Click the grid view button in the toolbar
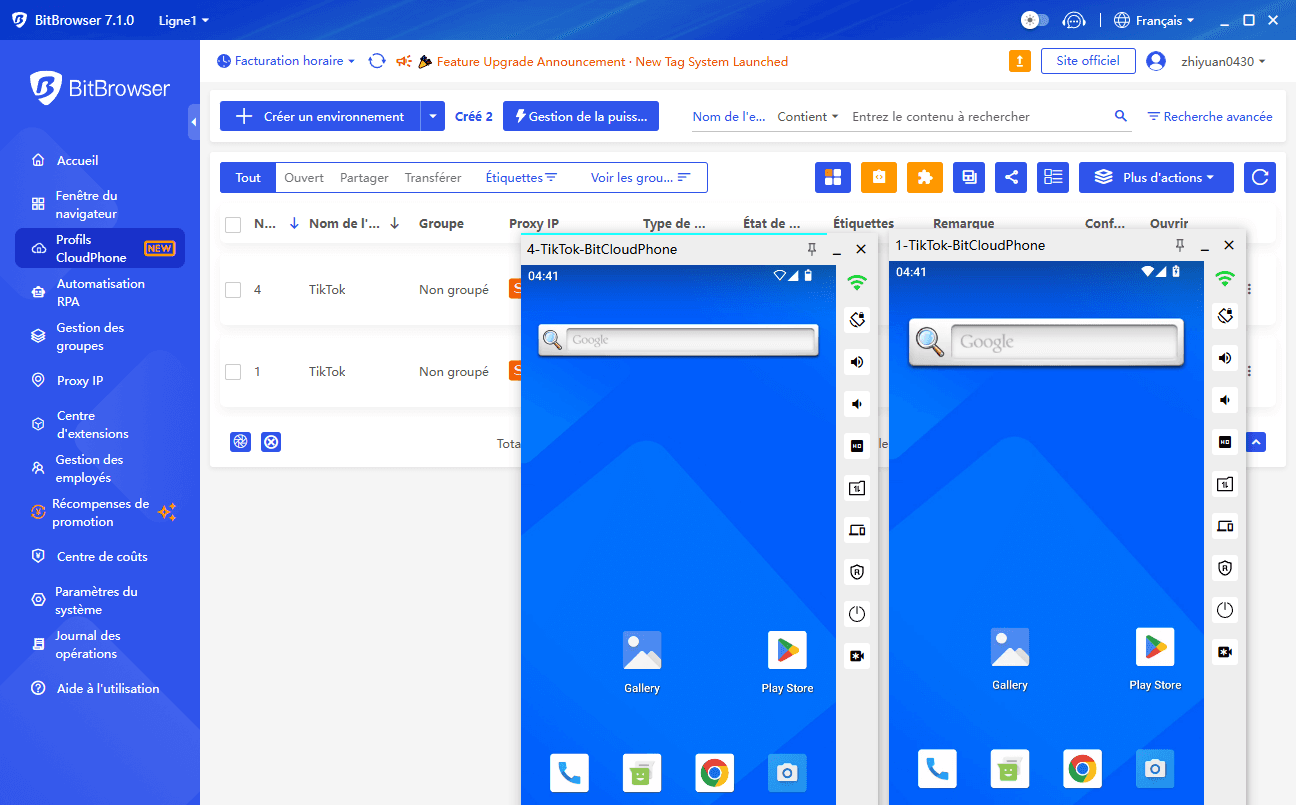Viewport: 1296px width, 805px height. tap(832, 177)
